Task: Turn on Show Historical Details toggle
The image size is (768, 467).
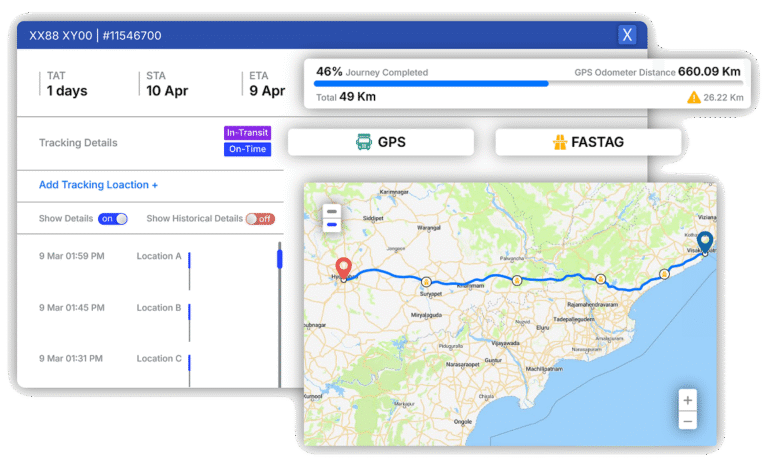Action: 260,219
